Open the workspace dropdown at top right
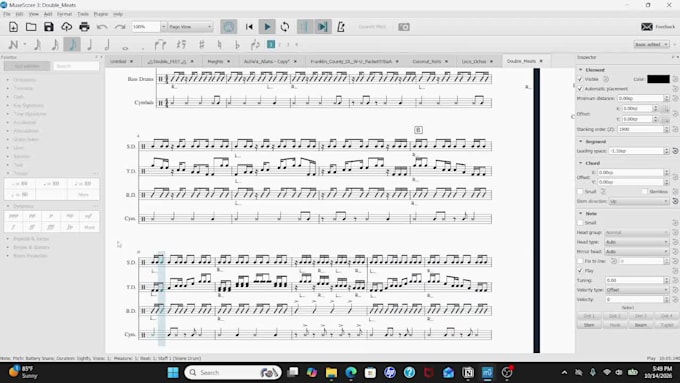 651,44
